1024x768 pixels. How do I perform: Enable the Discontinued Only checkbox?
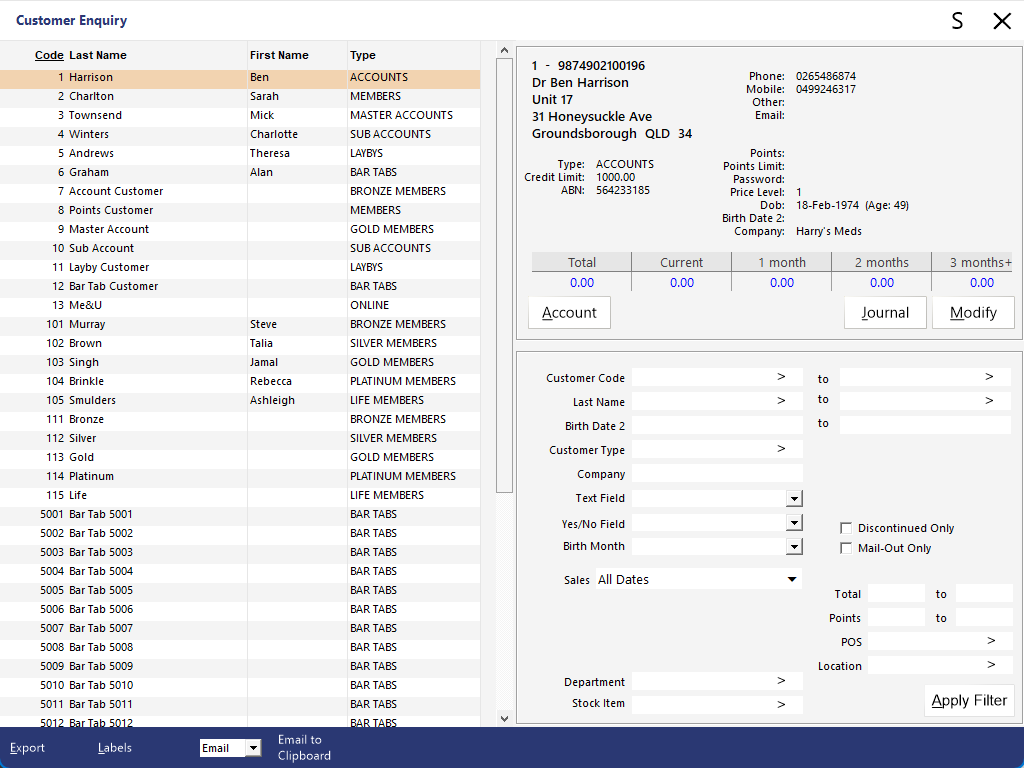click(x=847, y=528)
